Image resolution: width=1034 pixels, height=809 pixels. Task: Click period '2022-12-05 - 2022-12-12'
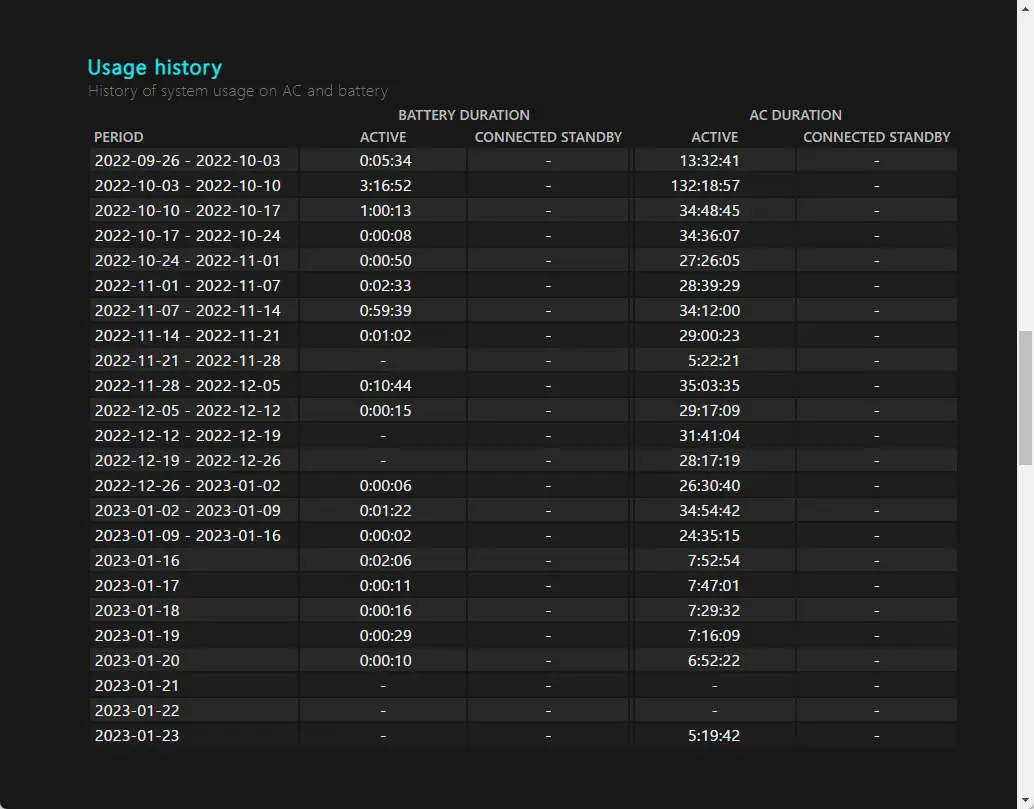[x=187, y=411]
